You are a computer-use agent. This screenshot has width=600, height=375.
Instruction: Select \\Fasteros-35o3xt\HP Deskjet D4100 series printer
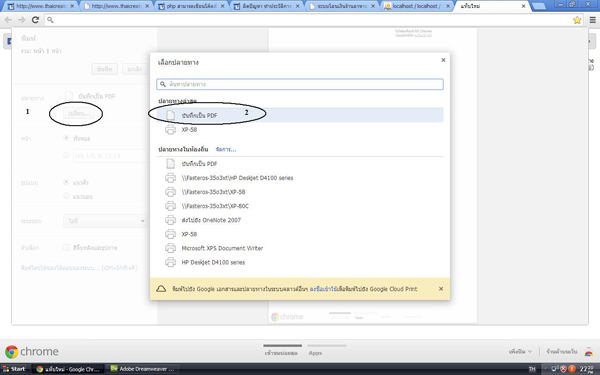[x=300, y=178]
